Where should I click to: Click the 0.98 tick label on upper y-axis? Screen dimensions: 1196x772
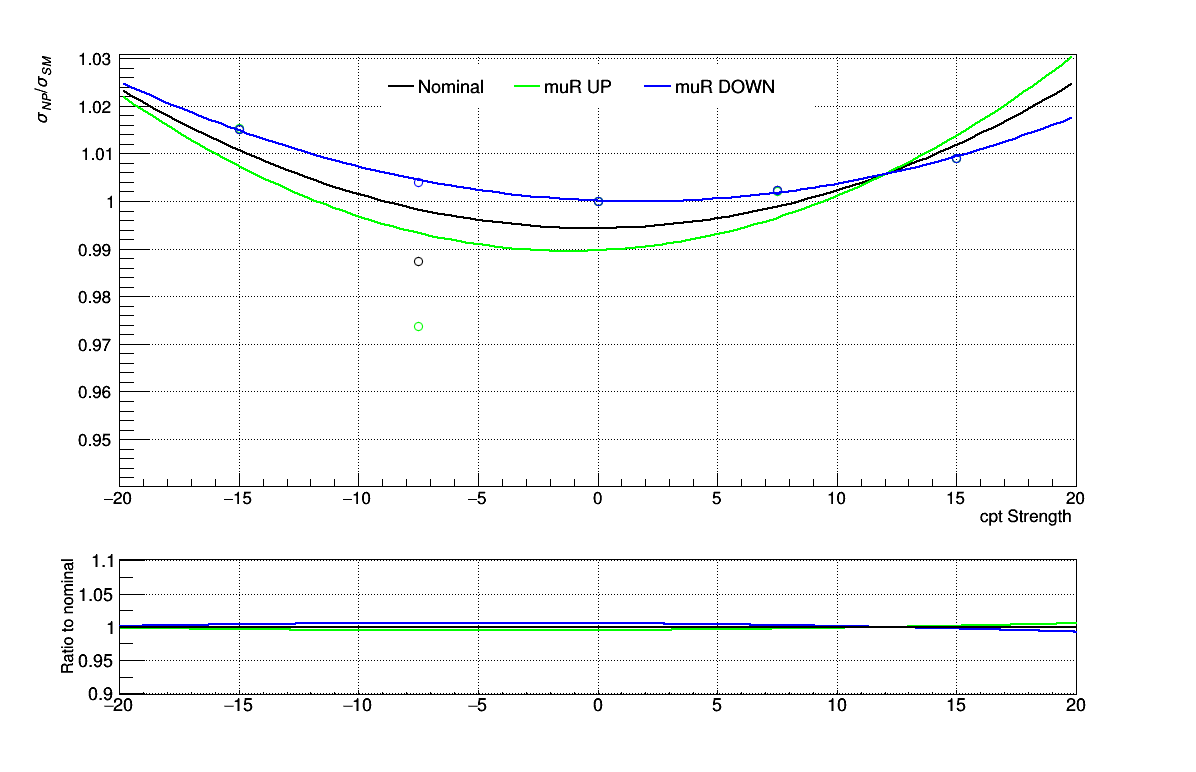[x=95, y=298]
